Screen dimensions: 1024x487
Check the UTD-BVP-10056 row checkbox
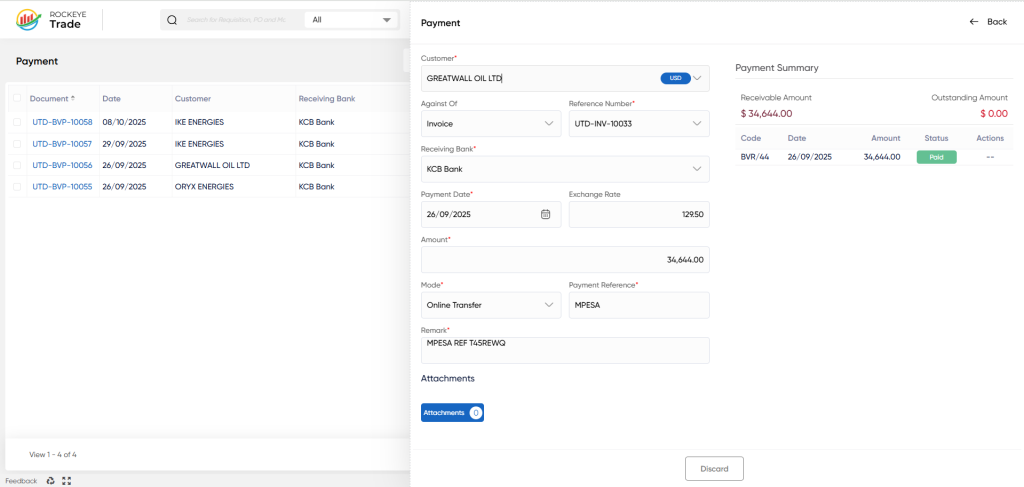[17, 165]
